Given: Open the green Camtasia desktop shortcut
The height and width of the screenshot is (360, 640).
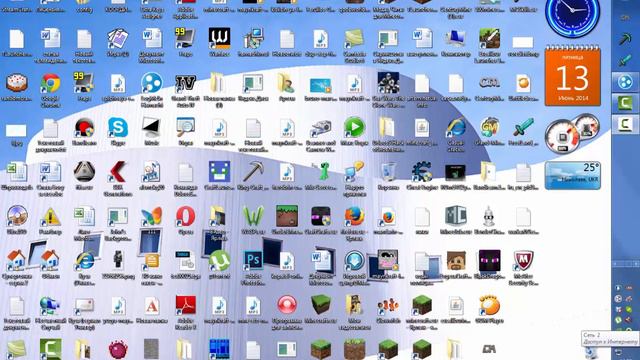Looking at the screenshot, I should [x=50, y=349].
